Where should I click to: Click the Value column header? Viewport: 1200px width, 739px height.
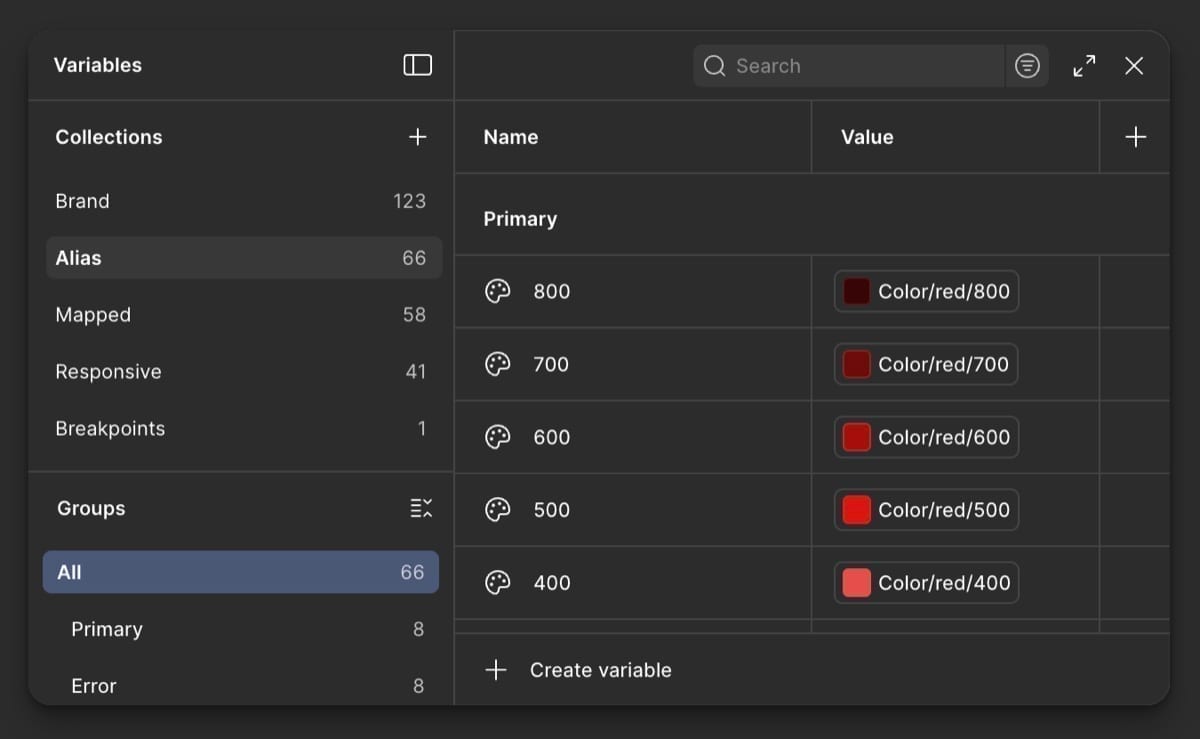[x=867, y=137]
